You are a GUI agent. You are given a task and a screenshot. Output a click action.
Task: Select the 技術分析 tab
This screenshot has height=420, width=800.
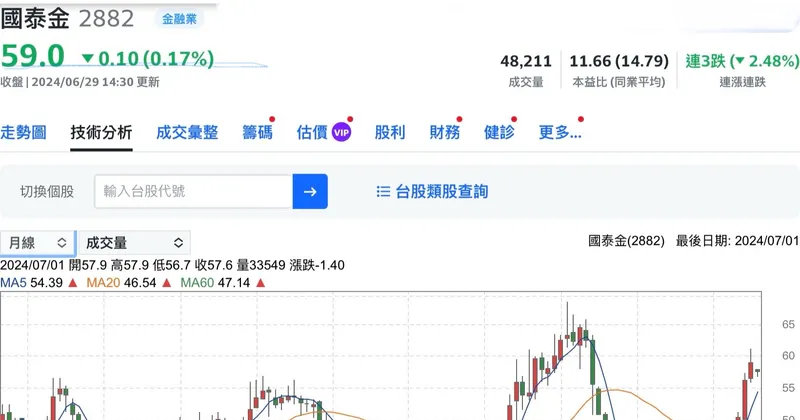(x=102, y=132)
